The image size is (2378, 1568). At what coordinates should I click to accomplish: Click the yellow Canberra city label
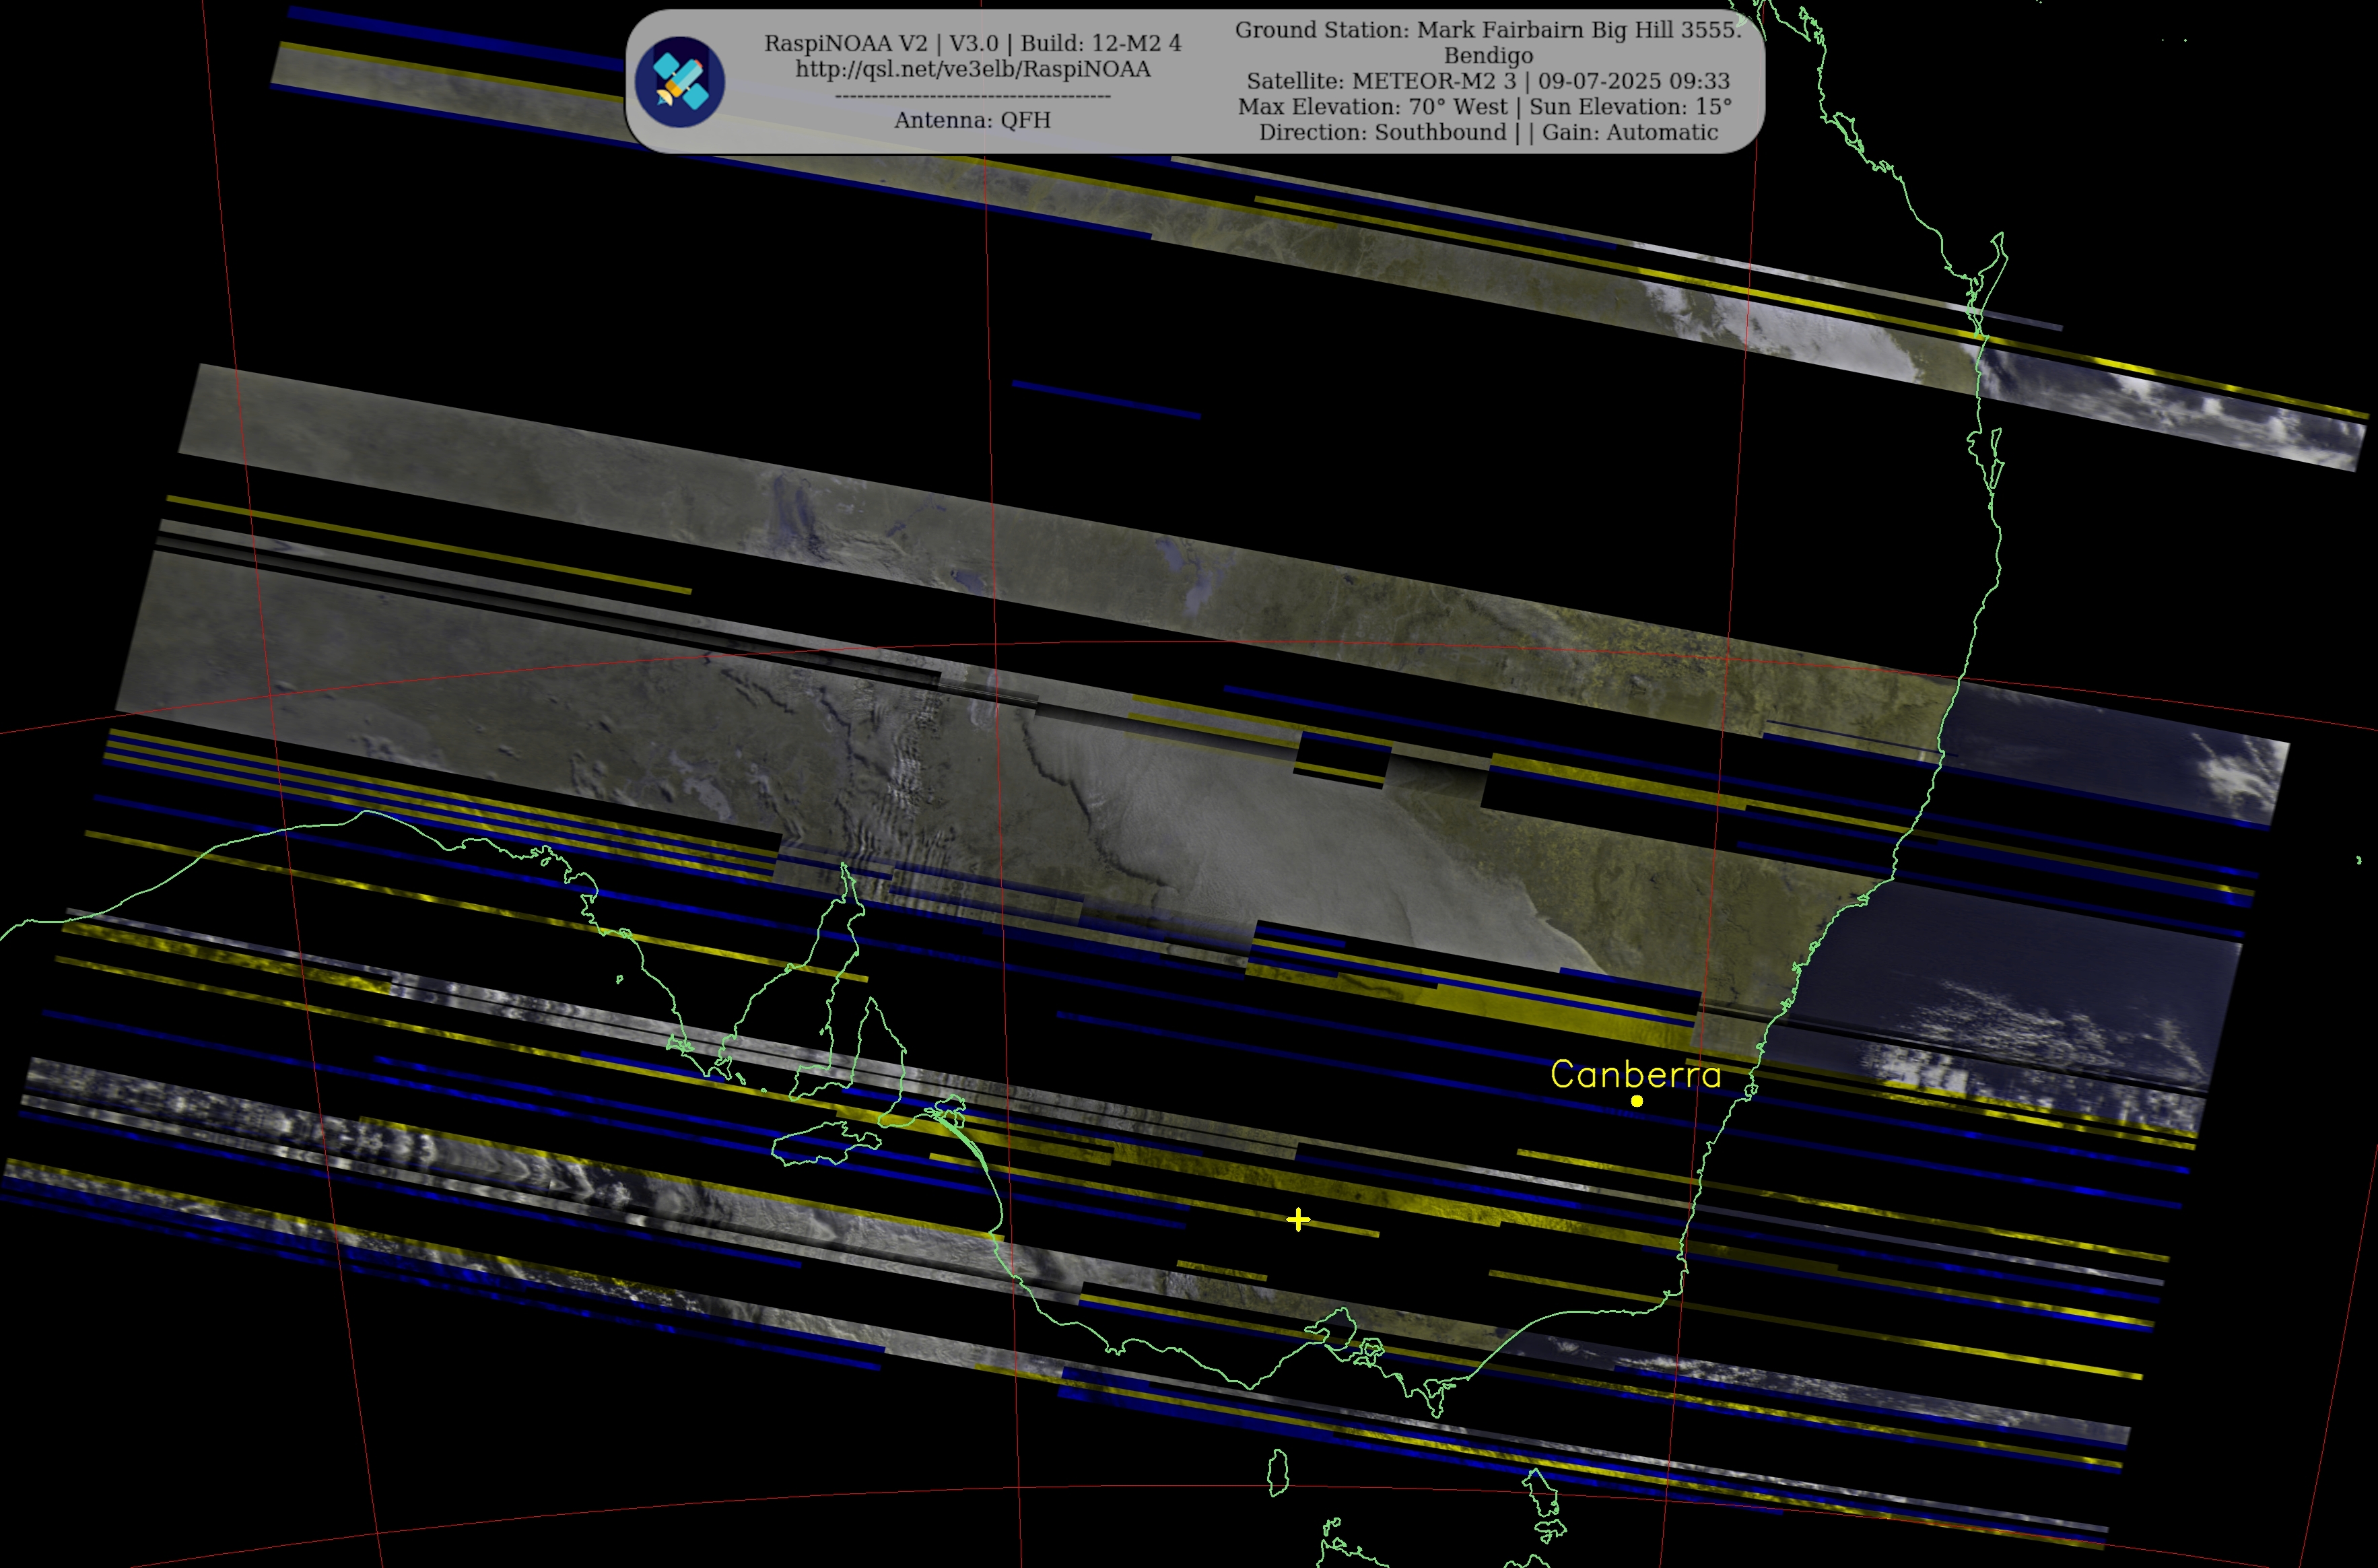[x=1635, y=1075]
